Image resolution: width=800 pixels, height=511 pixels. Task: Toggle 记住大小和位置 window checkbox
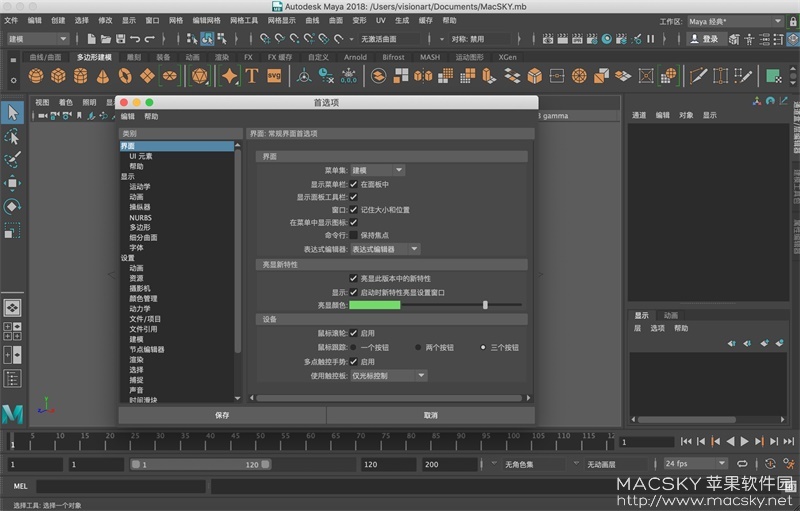[354, 210]
